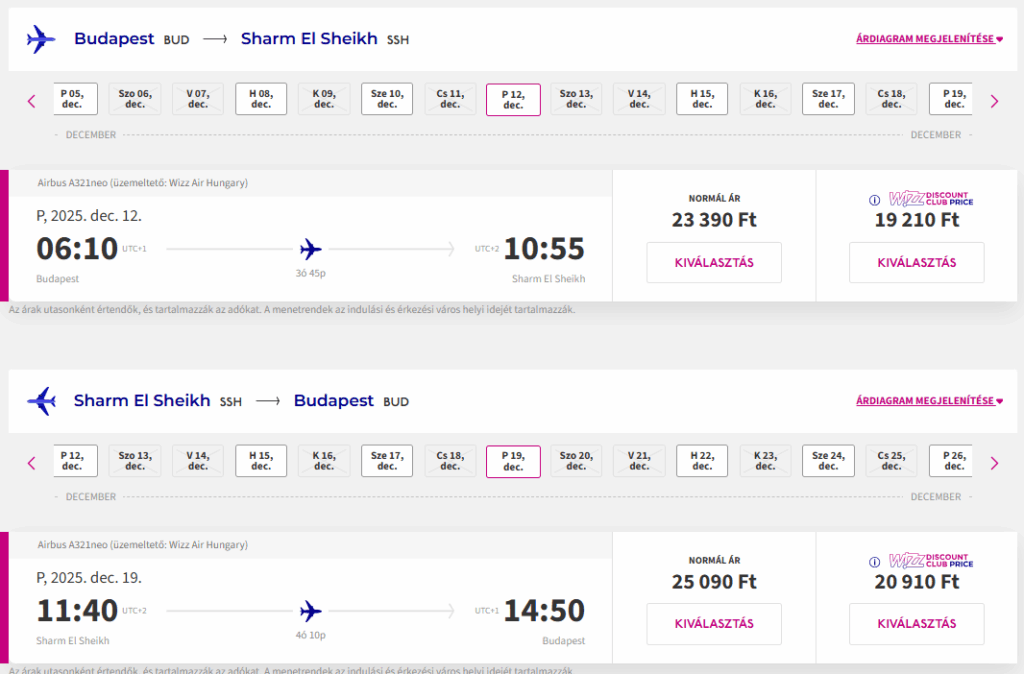Choose normal price 25 090 Ft Kiválasztás
1024x674 pixels.
click(714, 624)
